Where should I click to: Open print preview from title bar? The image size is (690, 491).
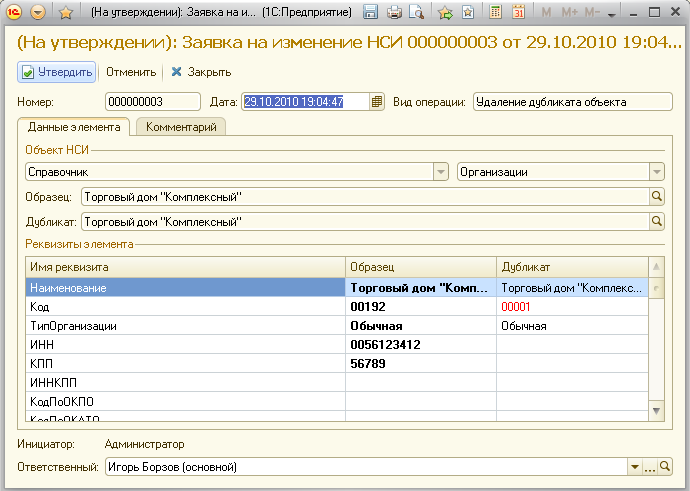tap(415, 13)
